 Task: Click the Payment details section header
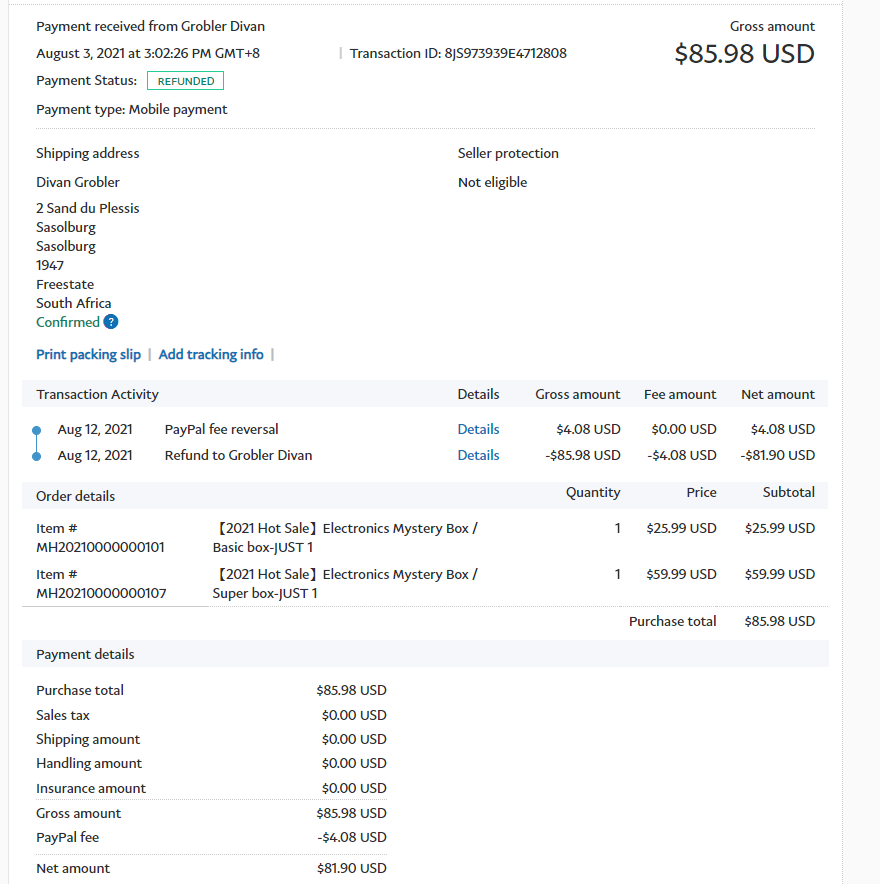point(85,654)
